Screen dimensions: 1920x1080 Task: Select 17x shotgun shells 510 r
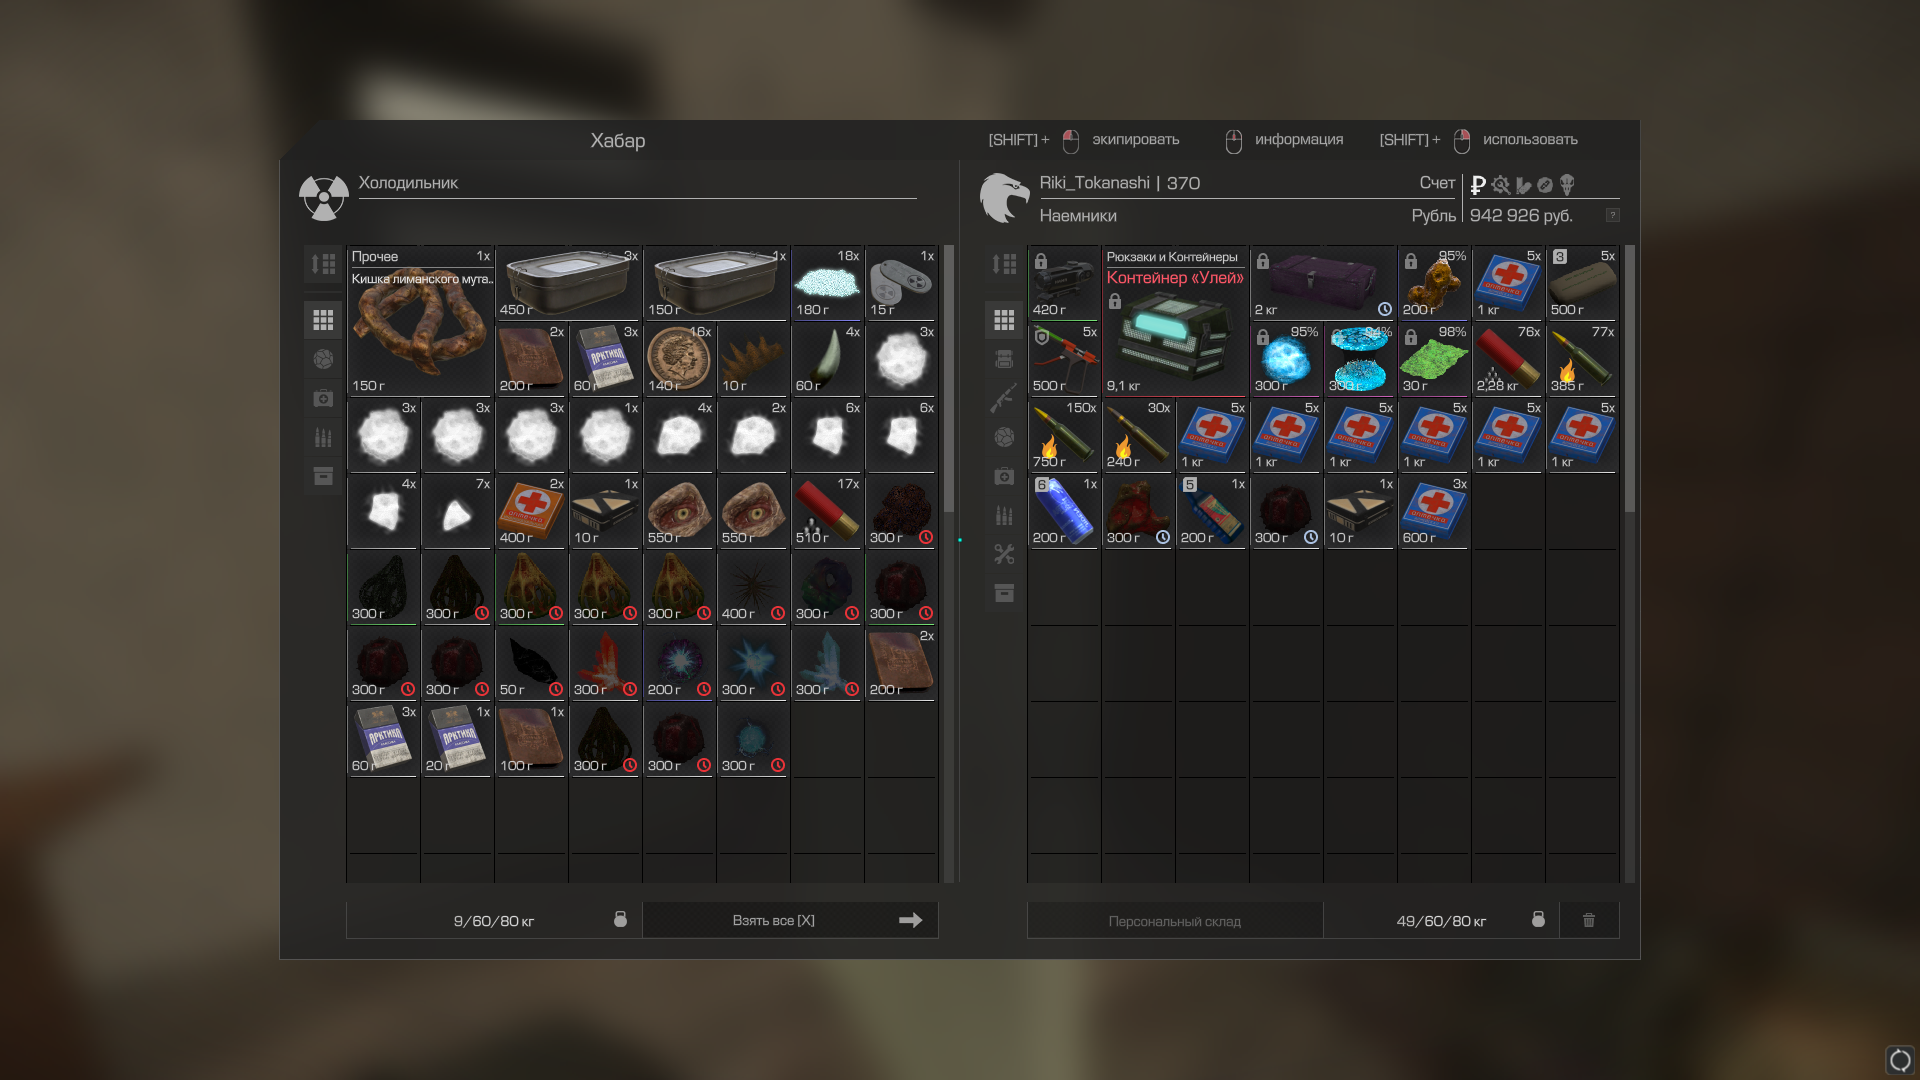(x=827, y=511)
